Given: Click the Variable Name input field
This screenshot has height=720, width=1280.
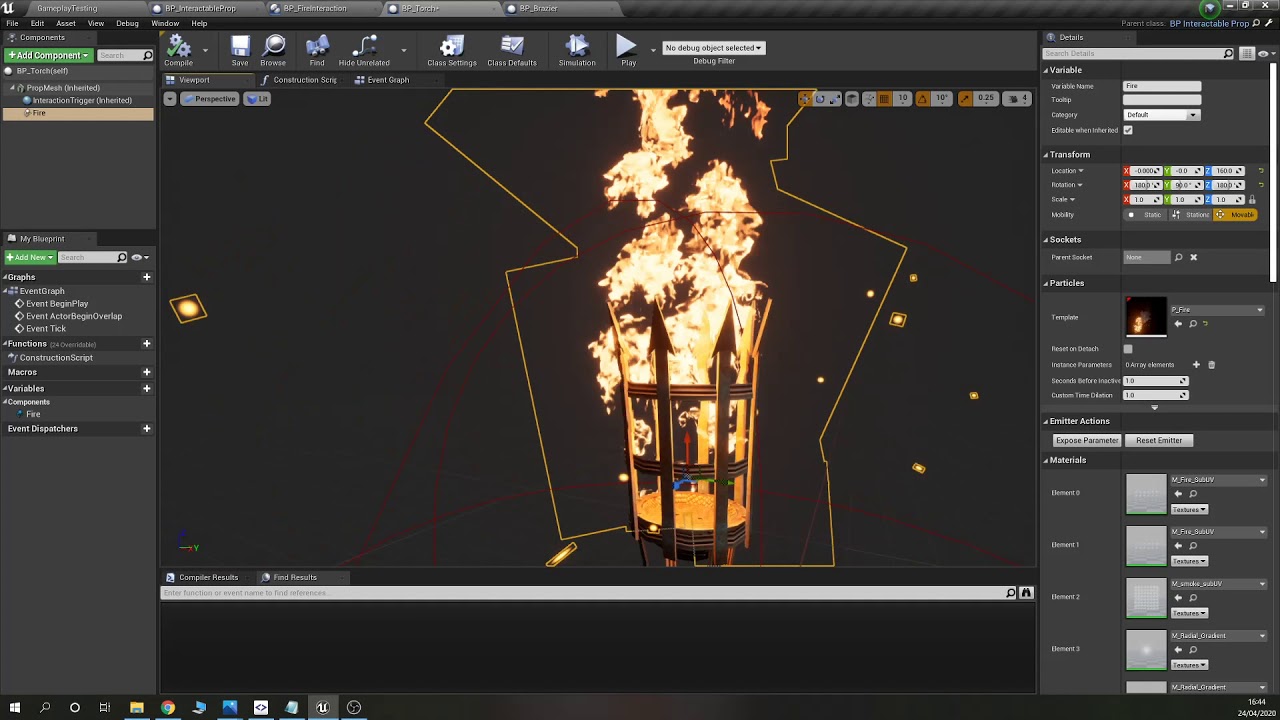Looking at the screenshot, I should coord(1162,86).
